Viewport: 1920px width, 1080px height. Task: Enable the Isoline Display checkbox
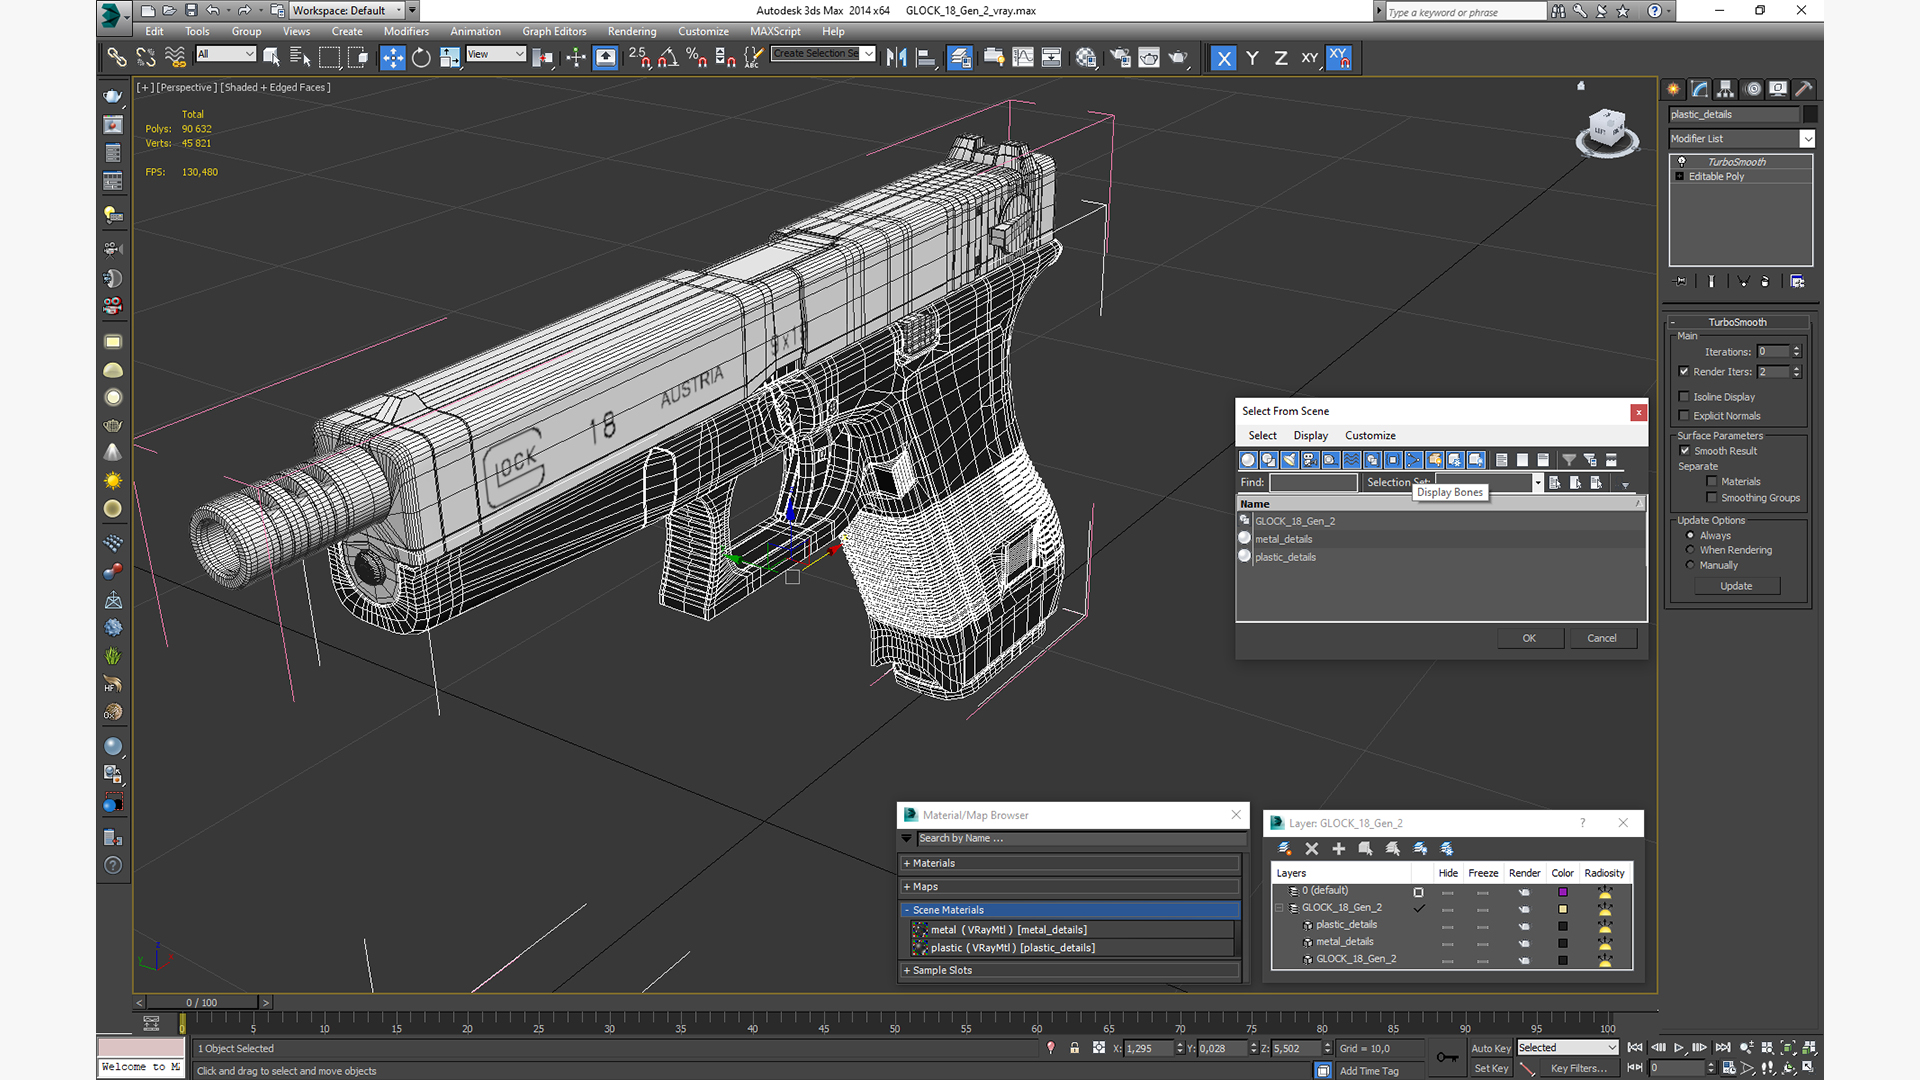(x=1684, y=397)
